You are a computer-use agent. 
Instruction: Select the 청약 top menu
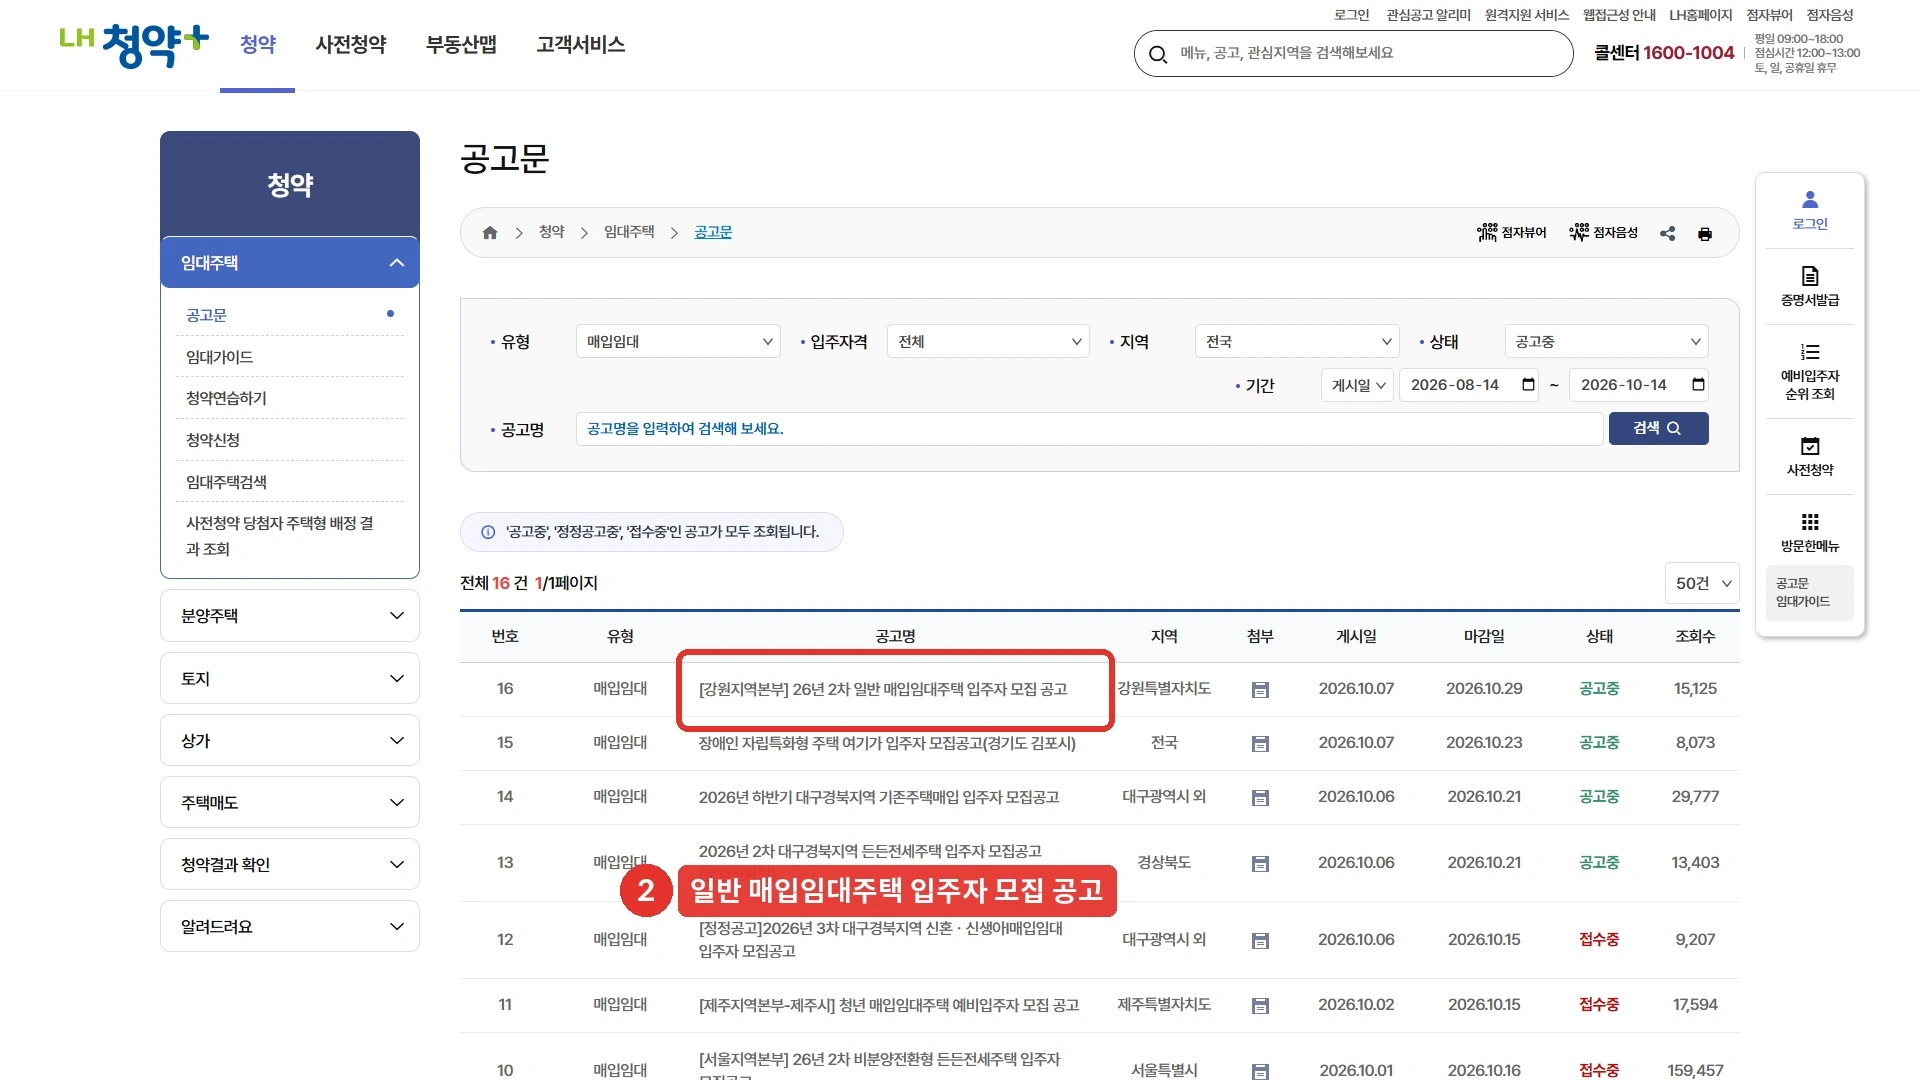pyautogui.click(x=258, y=45)
